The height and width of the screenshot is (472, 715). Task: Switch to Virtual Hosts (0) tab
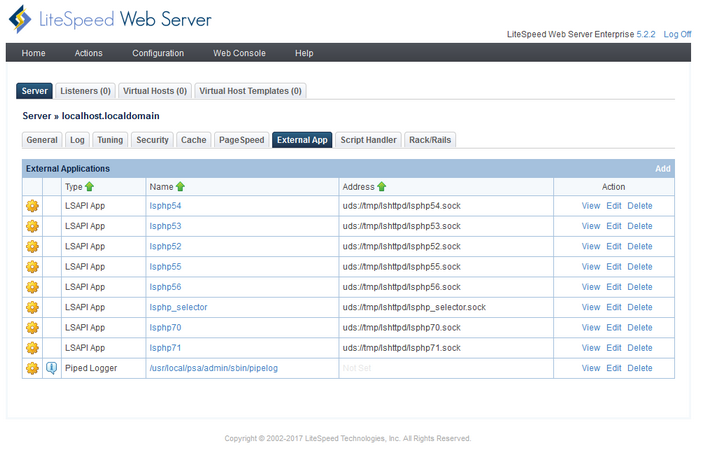click(x=155, y=91)
